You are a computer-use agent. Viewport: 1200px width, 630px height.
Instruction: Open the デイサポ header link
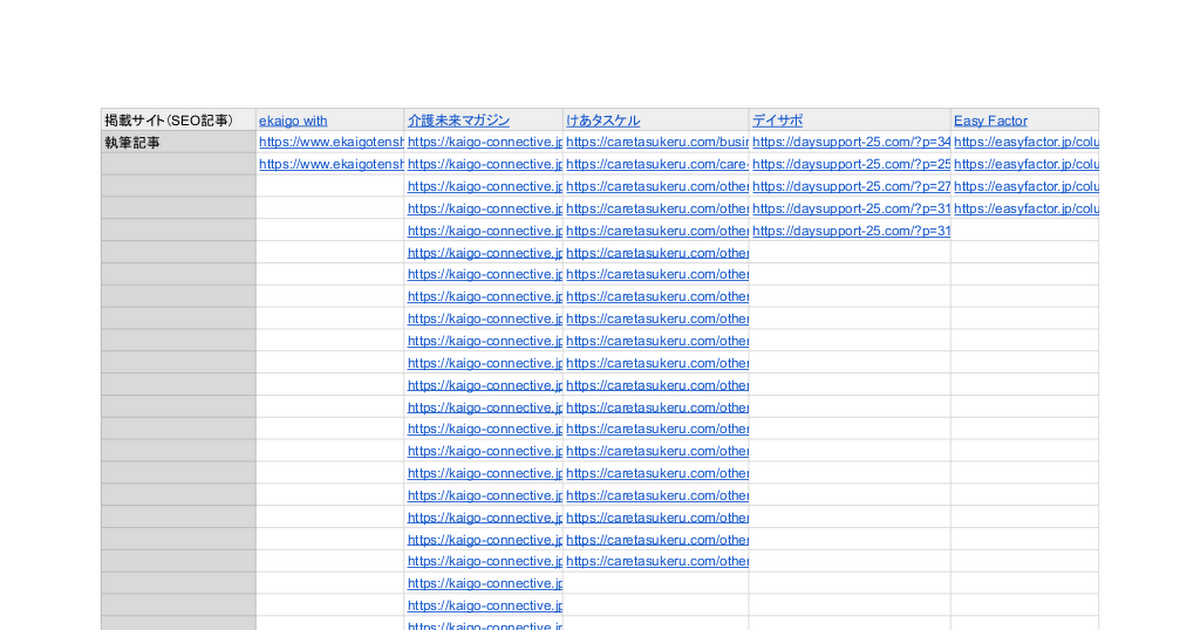pos(777,120)
